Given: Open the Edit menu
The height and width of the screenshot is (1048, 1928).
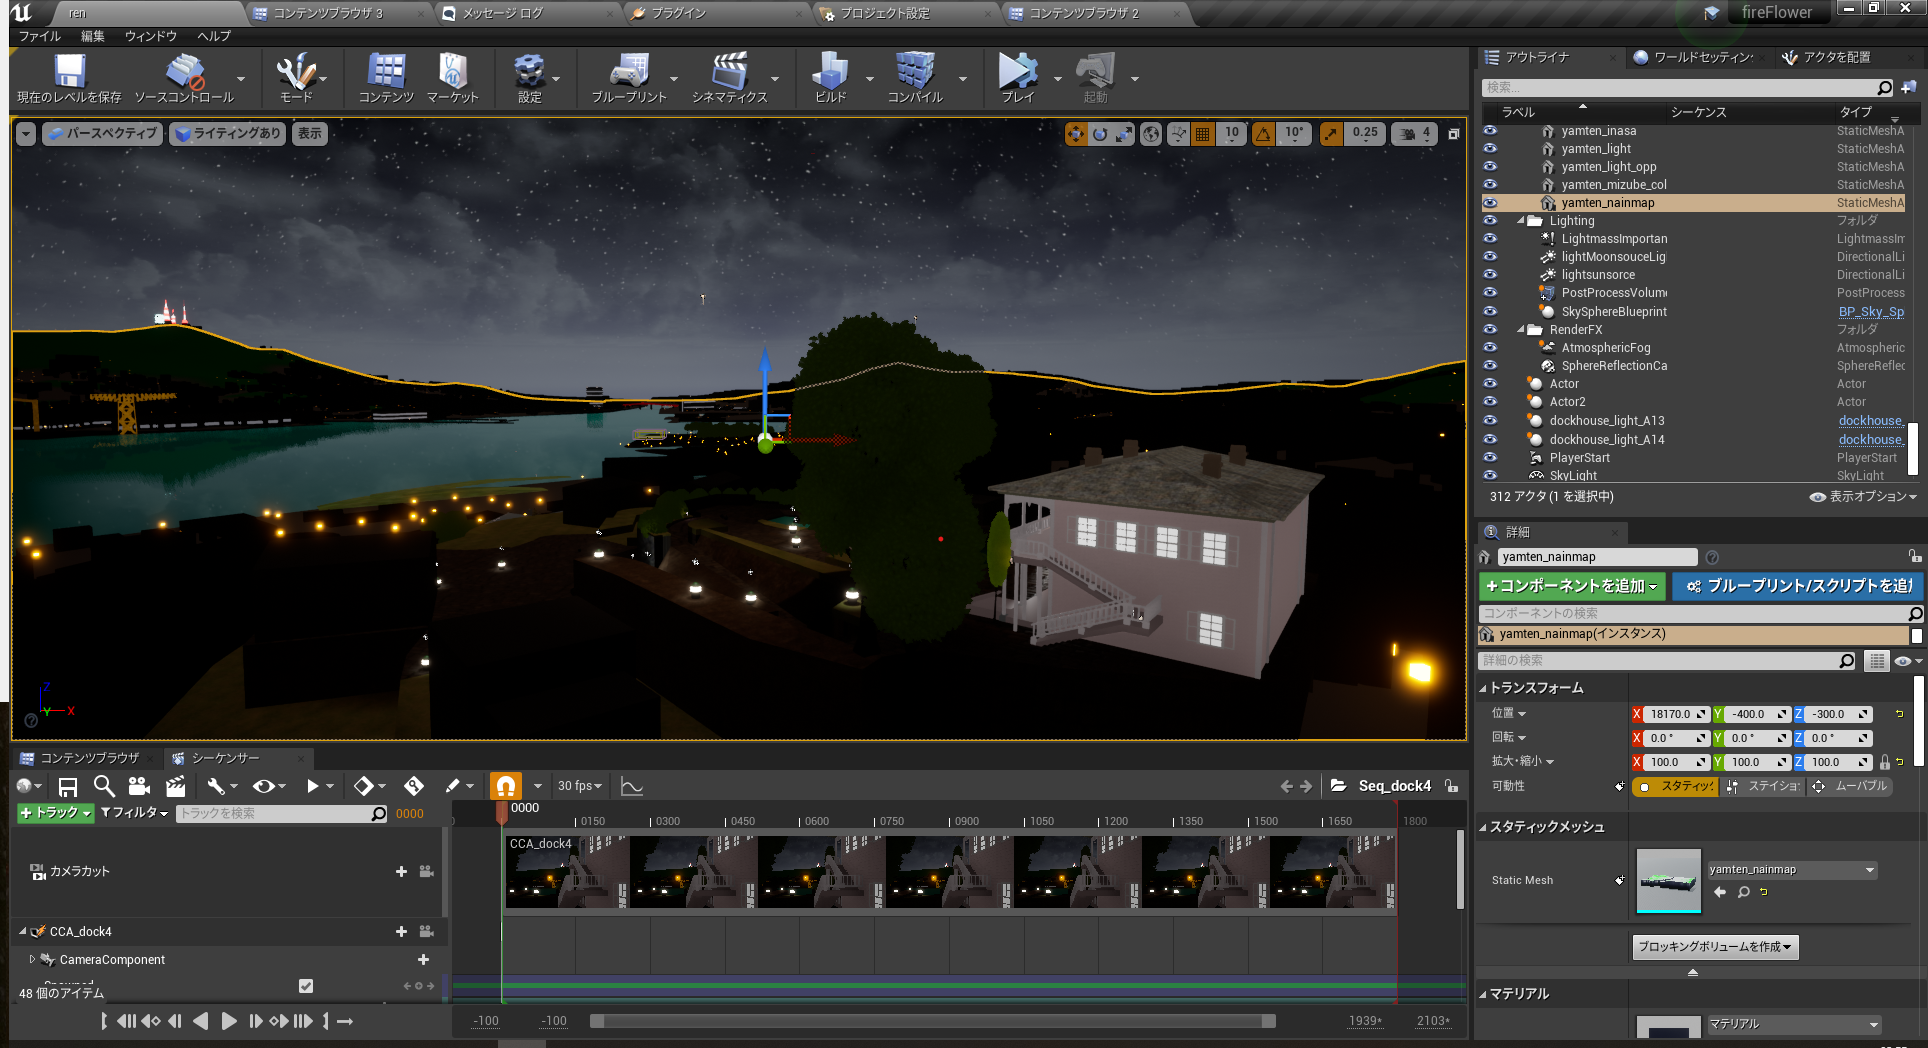Looking at the screenshot, I should pos(93,36).
